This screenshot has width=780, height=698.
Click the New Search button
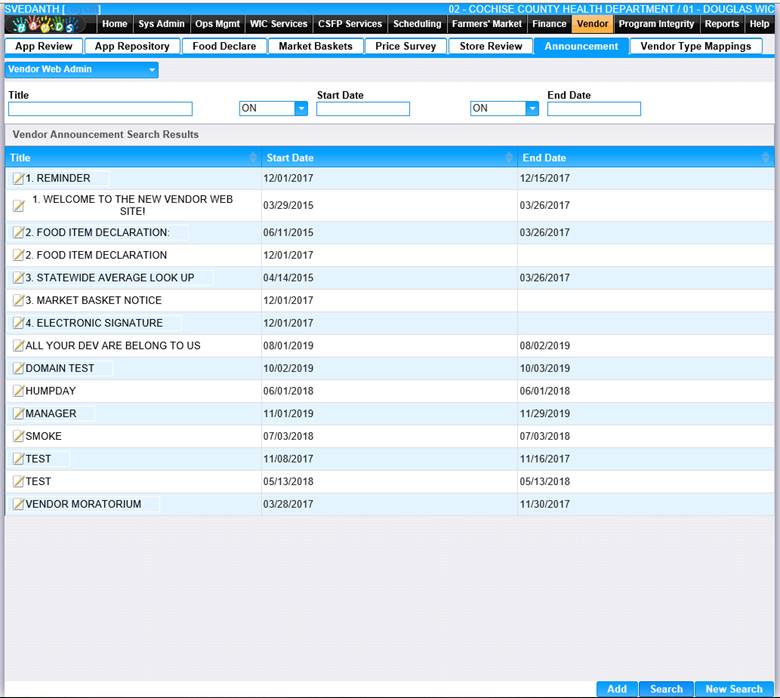click(734, 689)
